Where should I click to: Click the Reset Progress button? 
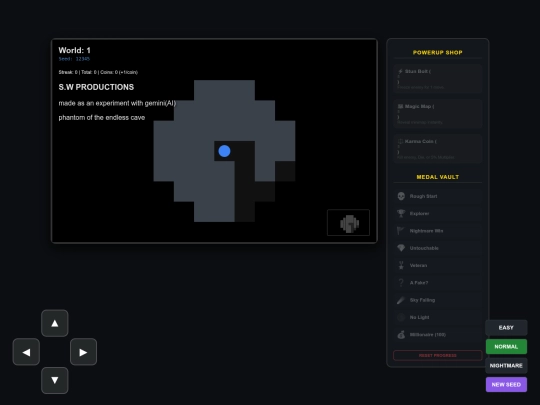point(437,355)
